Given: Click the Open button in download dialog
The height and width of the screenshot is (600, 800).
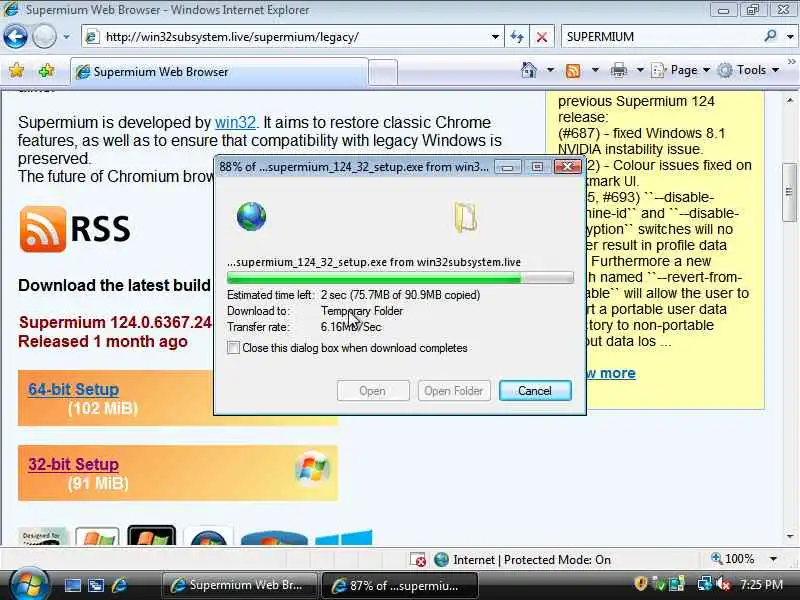Looking at the screenshot, I should tap(373, 391).
